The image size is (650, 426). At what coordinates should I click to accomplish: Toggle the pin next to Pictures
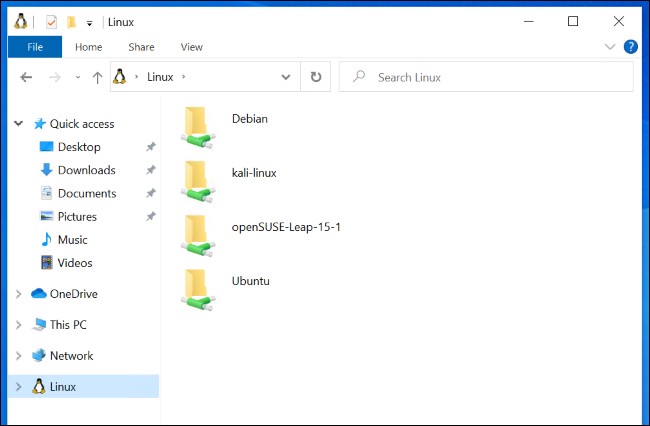[x=150, y=216]
